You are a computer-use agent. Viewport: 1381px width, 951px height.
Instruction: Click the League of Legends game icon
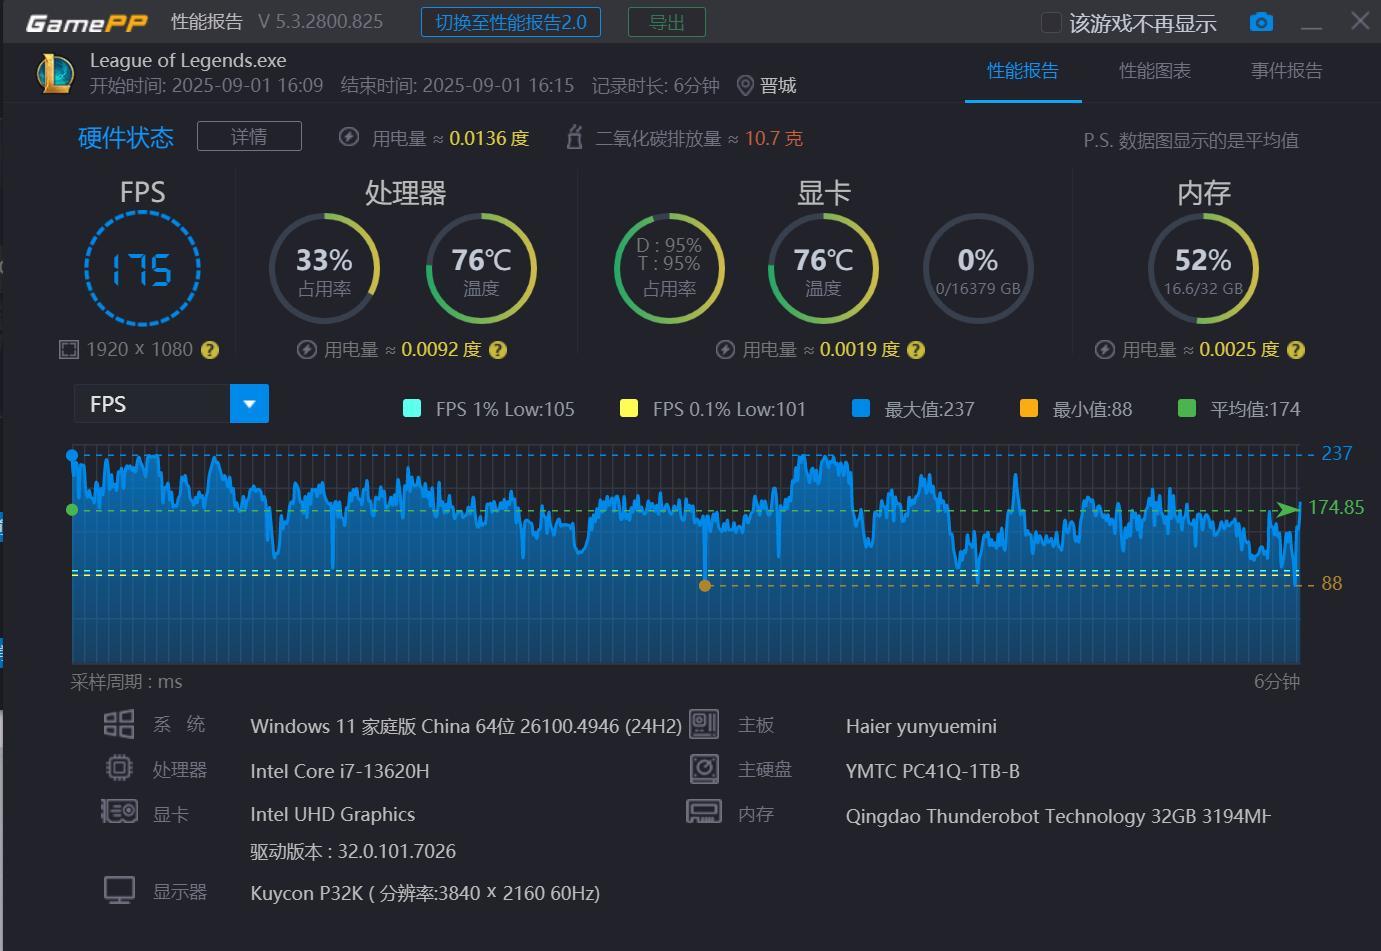pyautogui.click(x=55, y=73)
